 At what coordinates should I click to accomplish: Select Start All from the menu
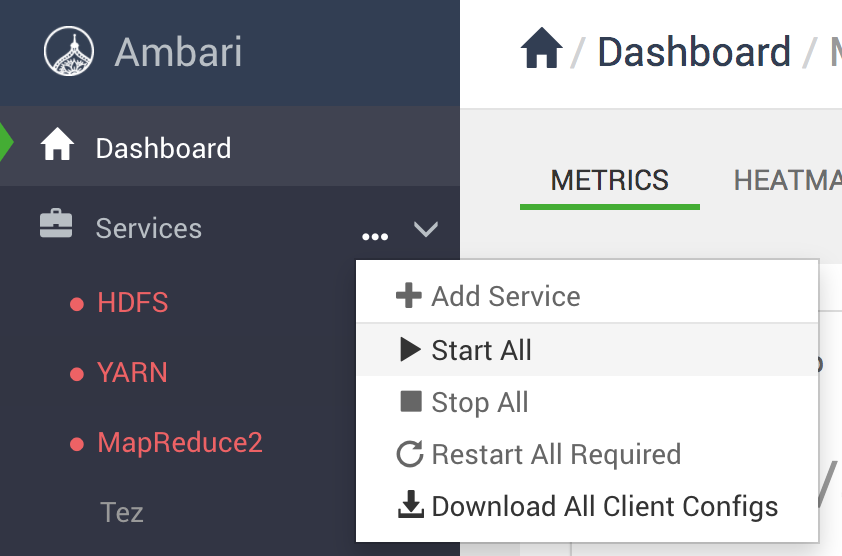click(587, 350)
